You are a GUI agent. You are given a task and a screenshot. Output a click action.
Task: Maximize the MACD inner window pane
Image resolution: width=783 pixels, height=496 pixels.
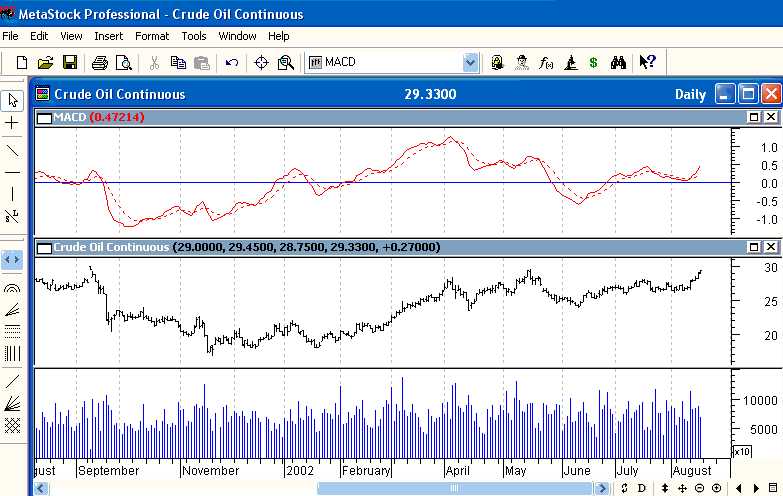pos(754,118)
